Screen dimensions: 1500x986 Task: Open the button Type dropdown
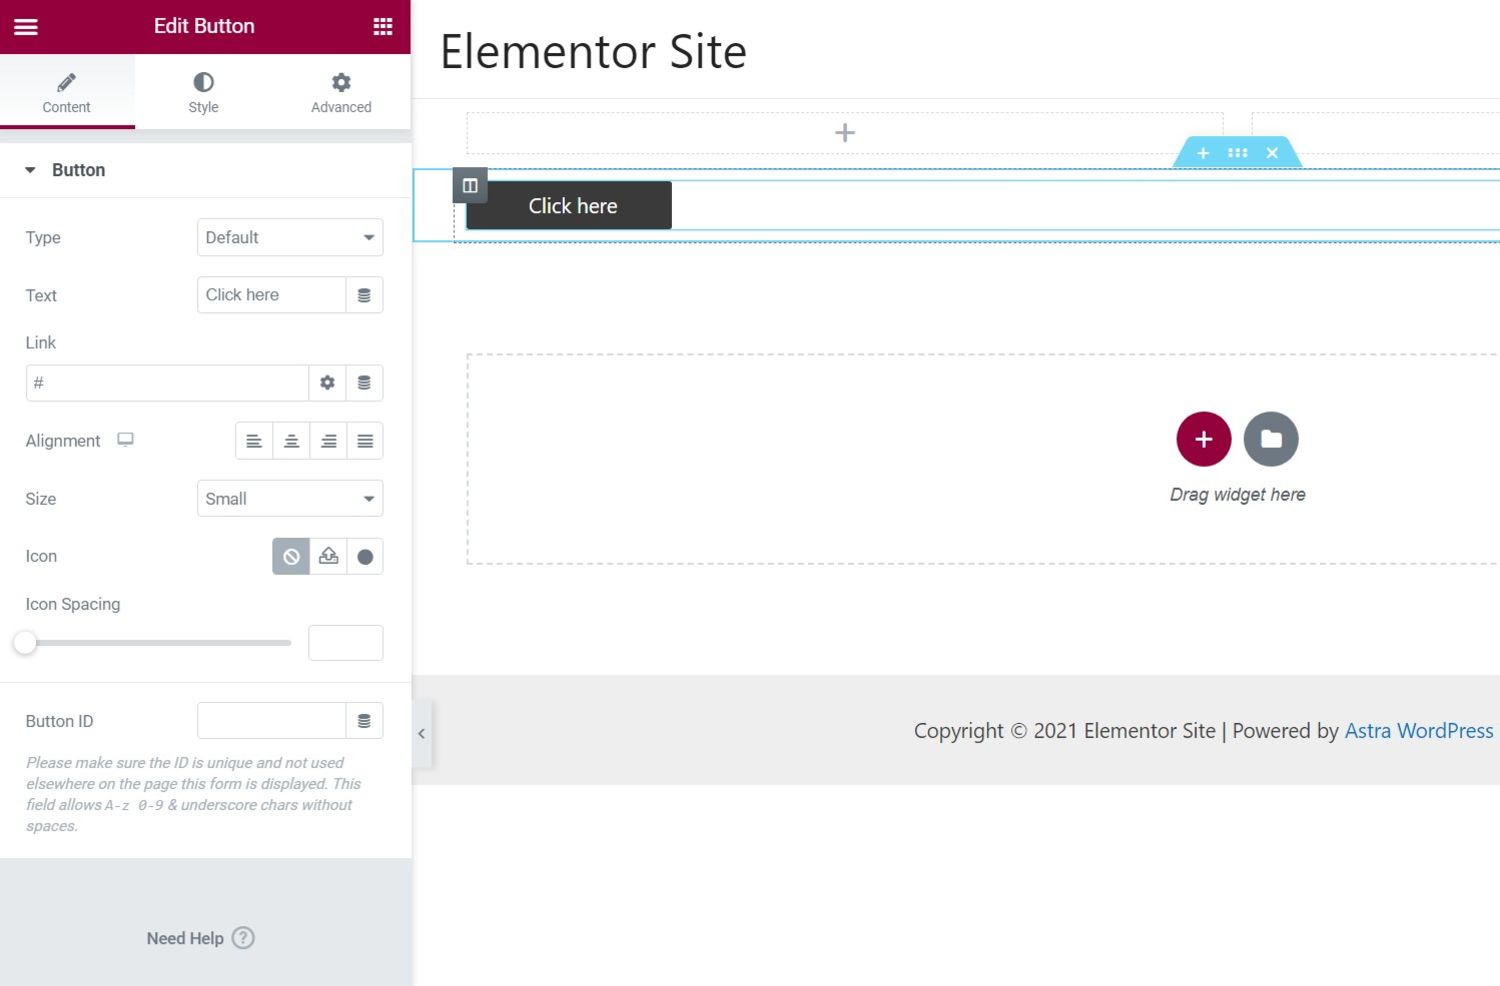pos(290,237)
